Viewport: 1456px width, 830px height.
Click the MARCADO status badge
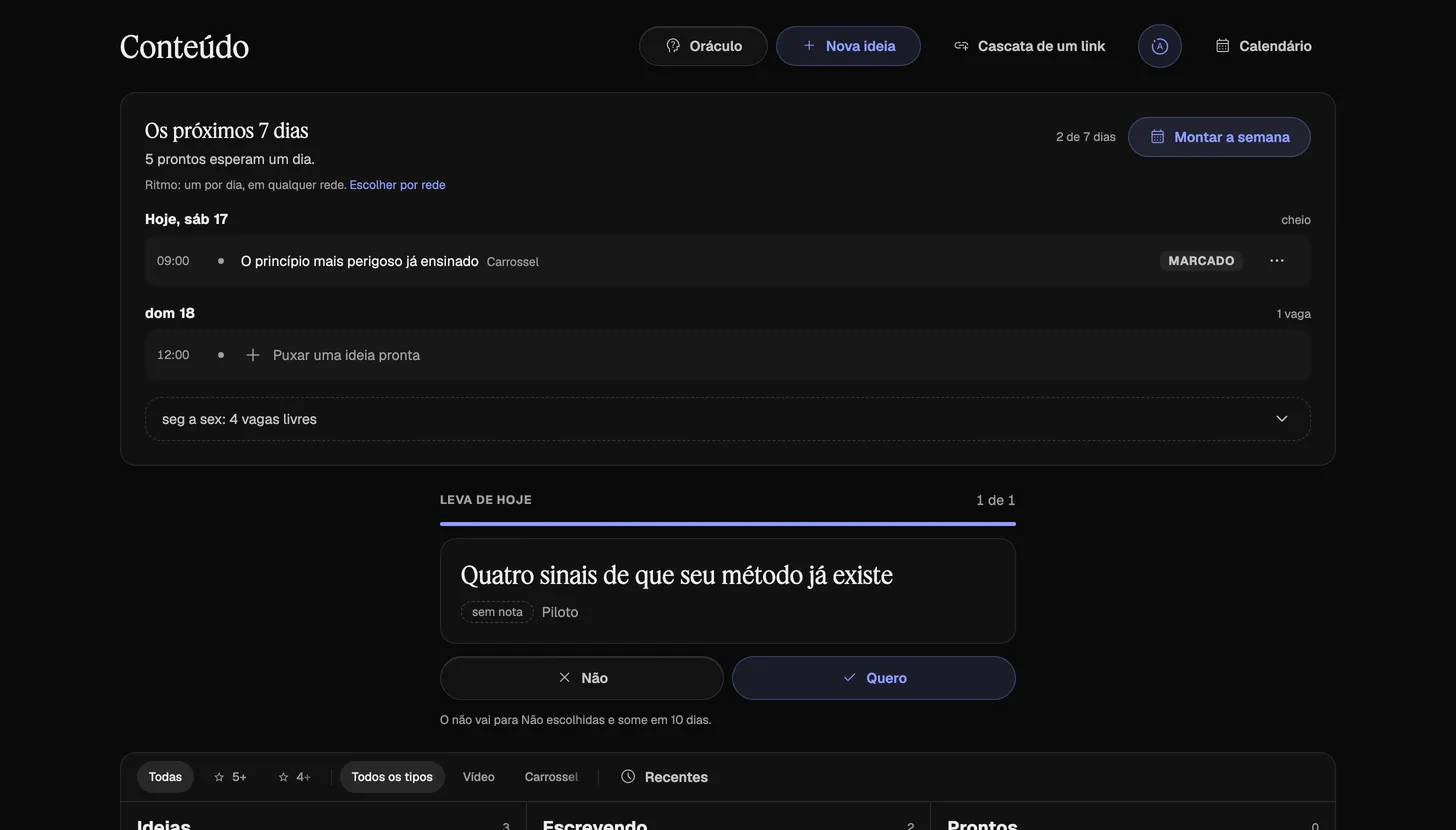pos(1201,261)
